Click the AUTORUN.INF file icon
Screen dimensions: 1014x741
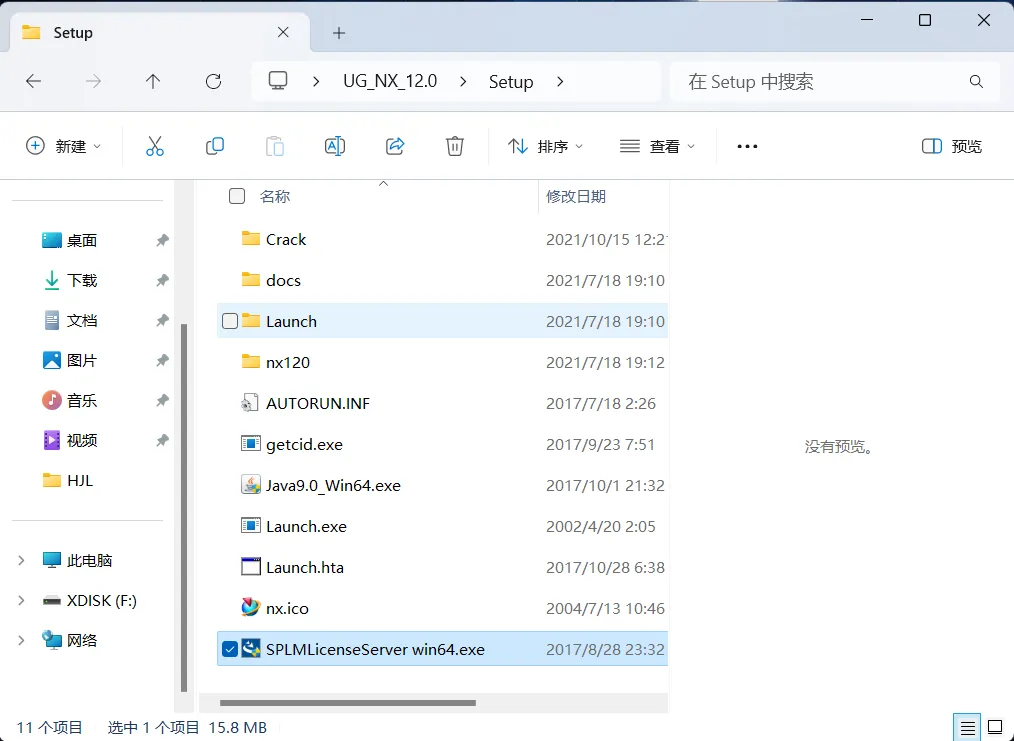pos(250,403)
